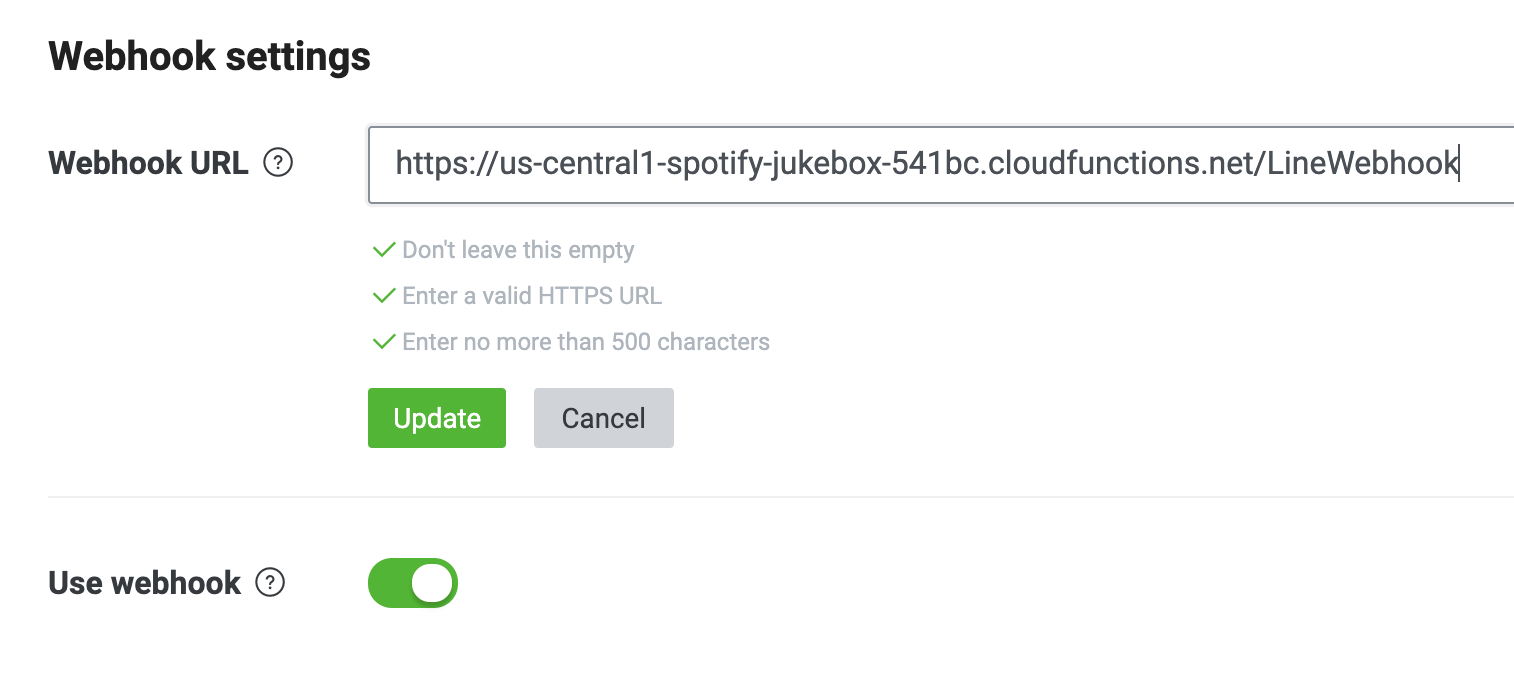Select the Webhook URL label text
Image resolution: width=1514 pixels, height=674 pixels.
148,163
